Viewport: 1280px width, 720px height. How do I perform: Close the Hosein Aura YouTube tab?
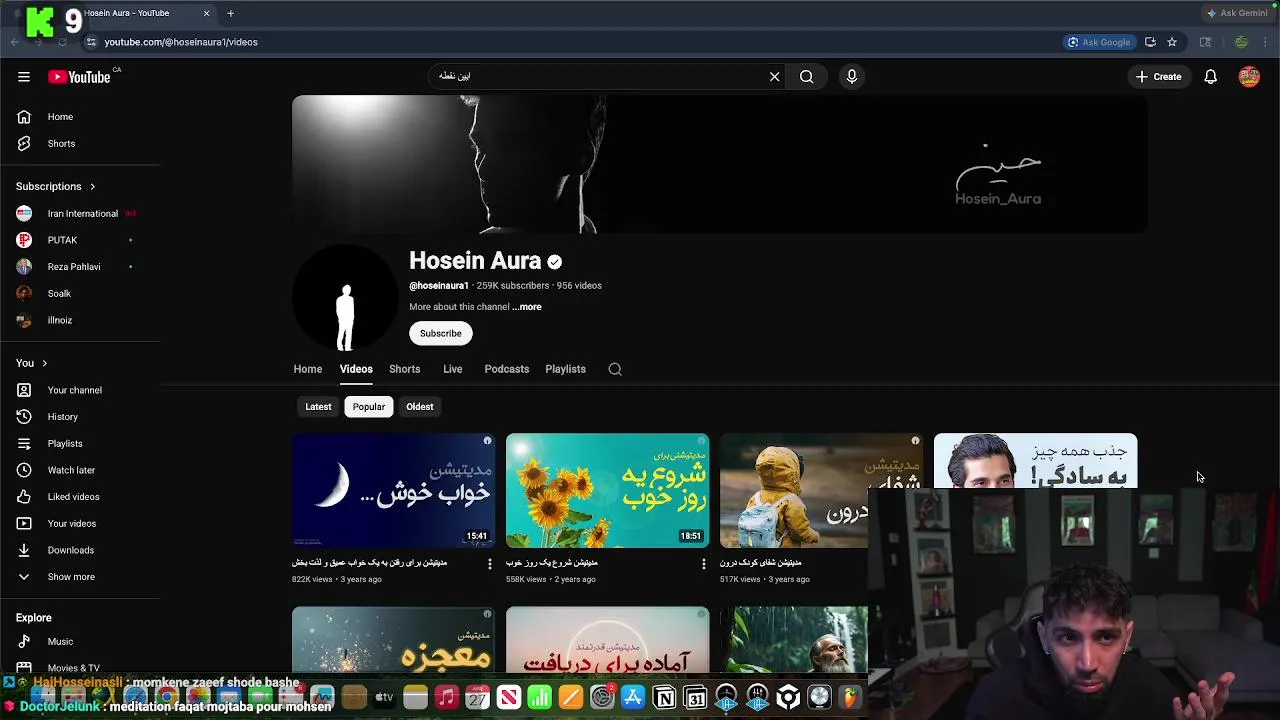click(207, 13)
